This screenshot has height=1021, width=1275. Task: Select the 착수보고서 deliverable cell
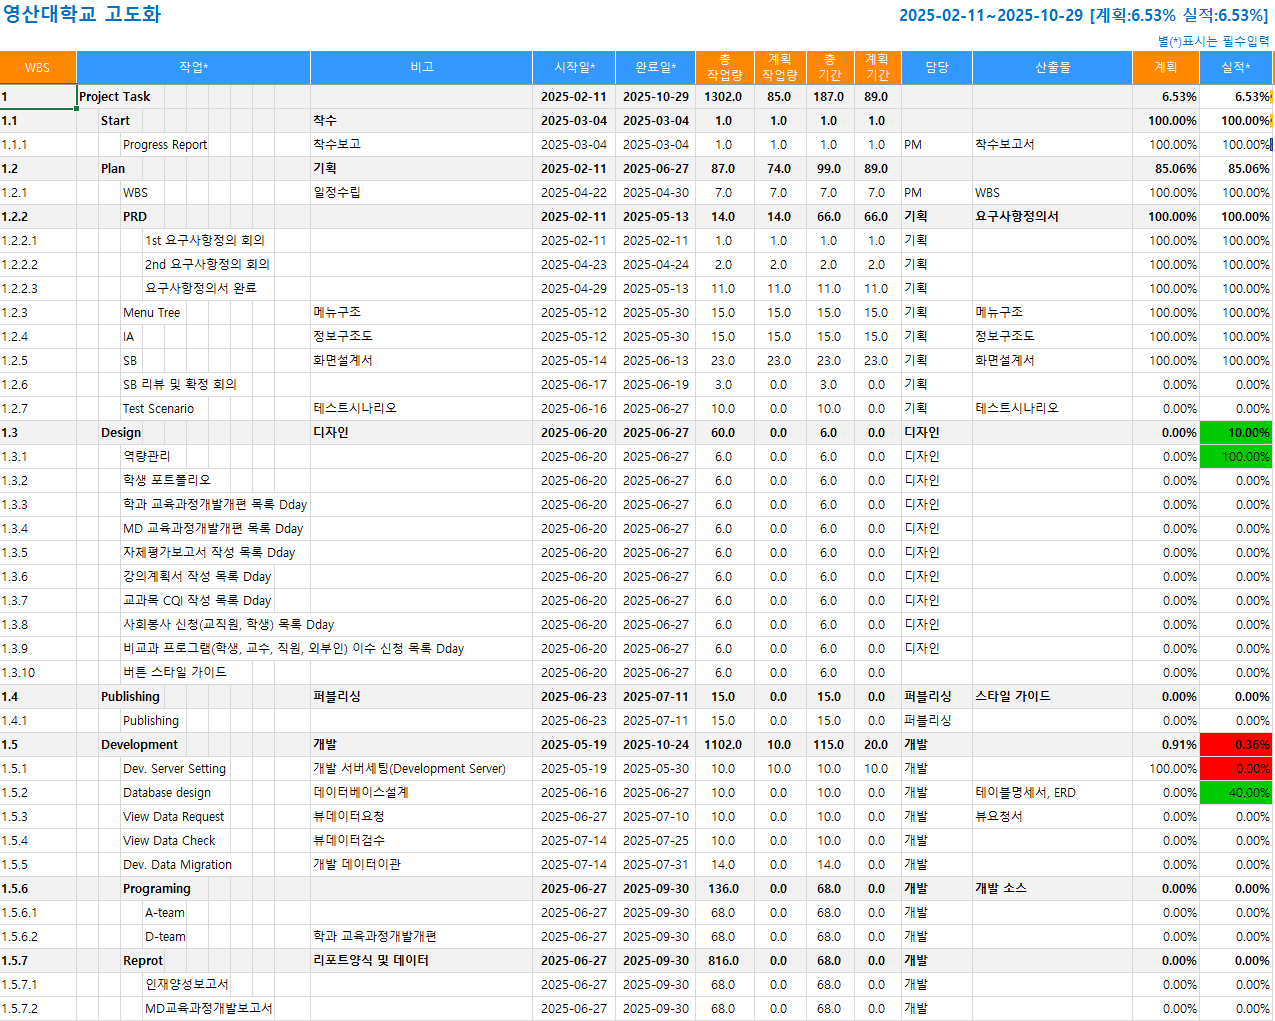coord(1005,145)
